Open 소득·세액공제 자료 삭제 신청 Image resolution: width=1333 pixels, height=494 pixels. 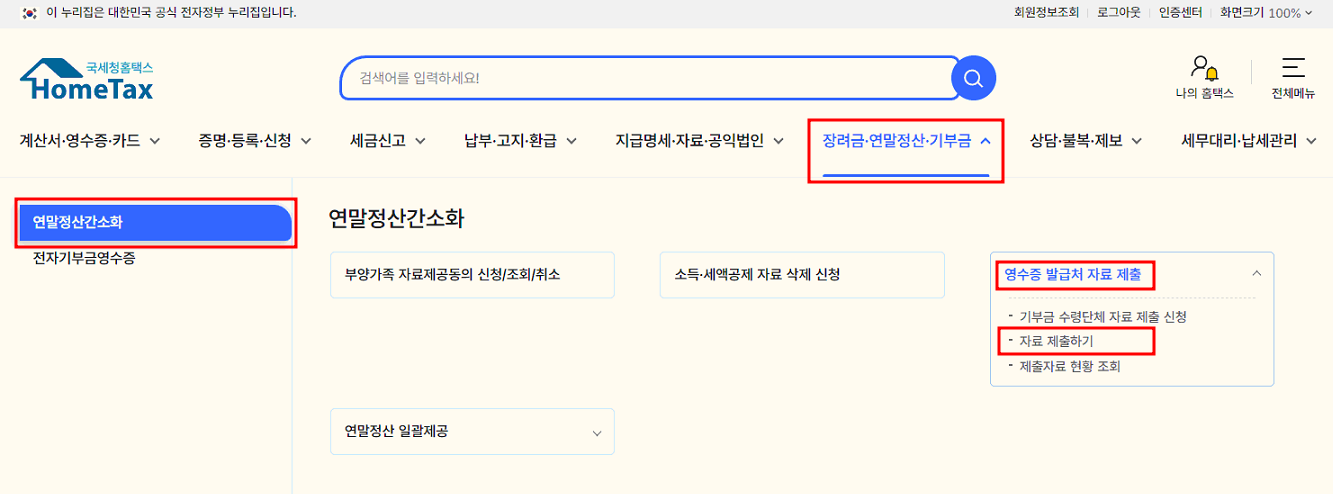click(802, 275)
